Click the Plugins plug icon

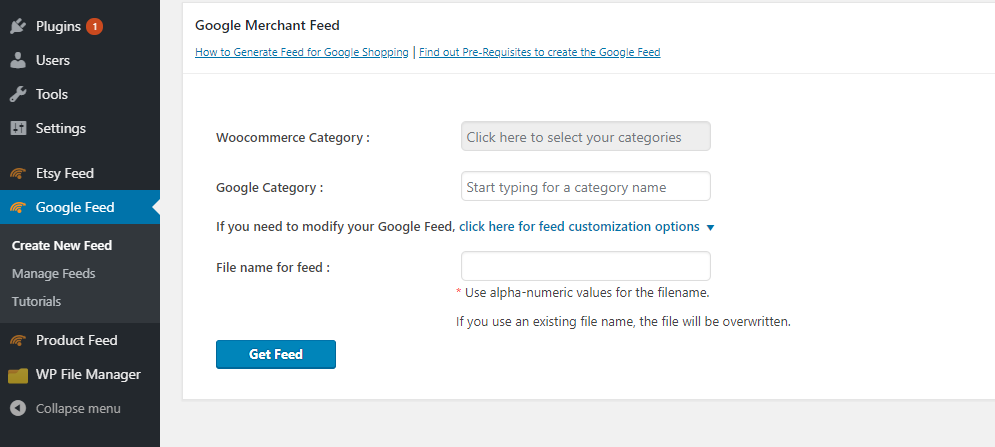click(x=18, y=26)
